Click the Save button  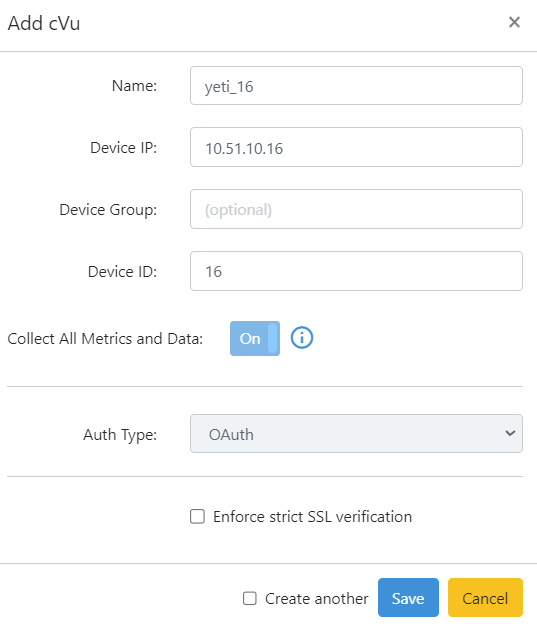point(408,598)
